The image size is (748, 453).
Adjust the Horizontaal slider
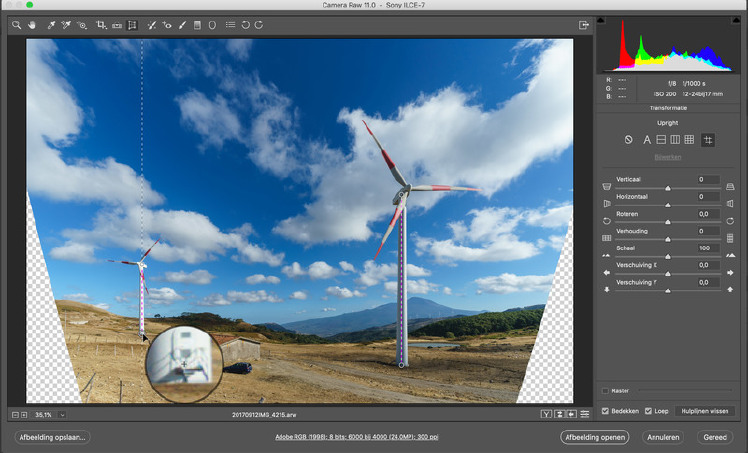668,206
